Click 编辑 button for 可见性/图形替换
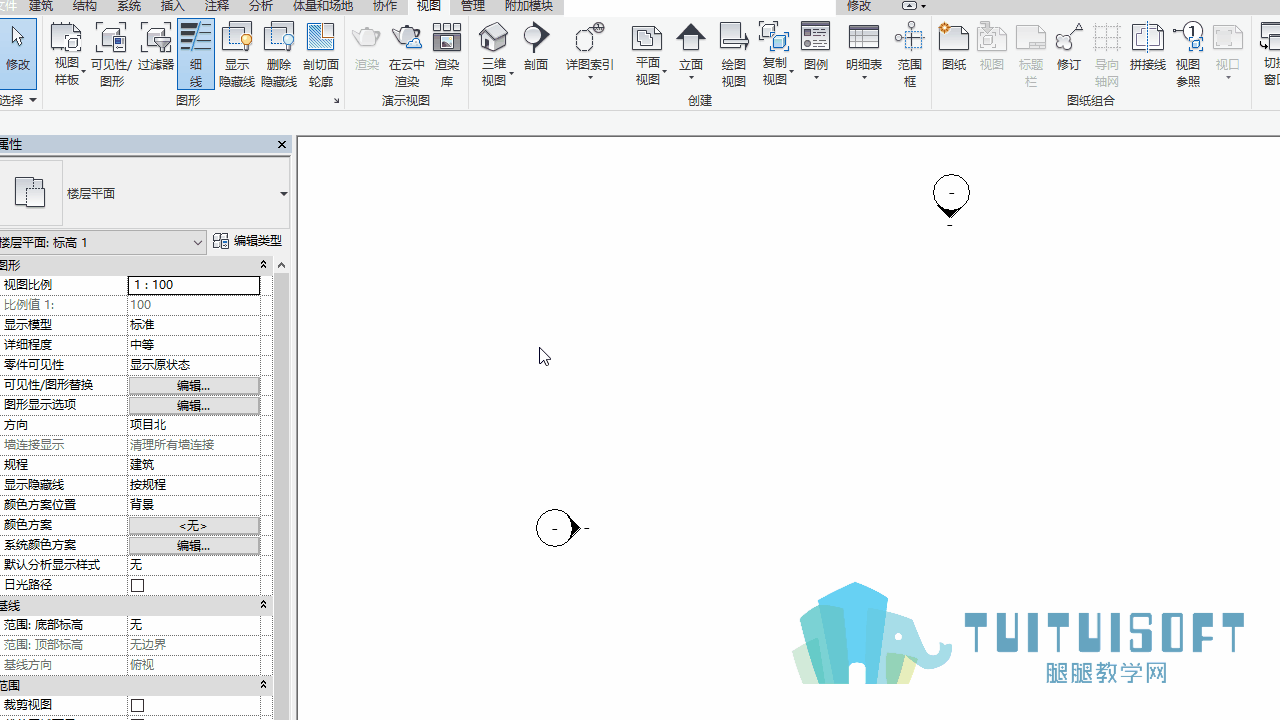 194,385
